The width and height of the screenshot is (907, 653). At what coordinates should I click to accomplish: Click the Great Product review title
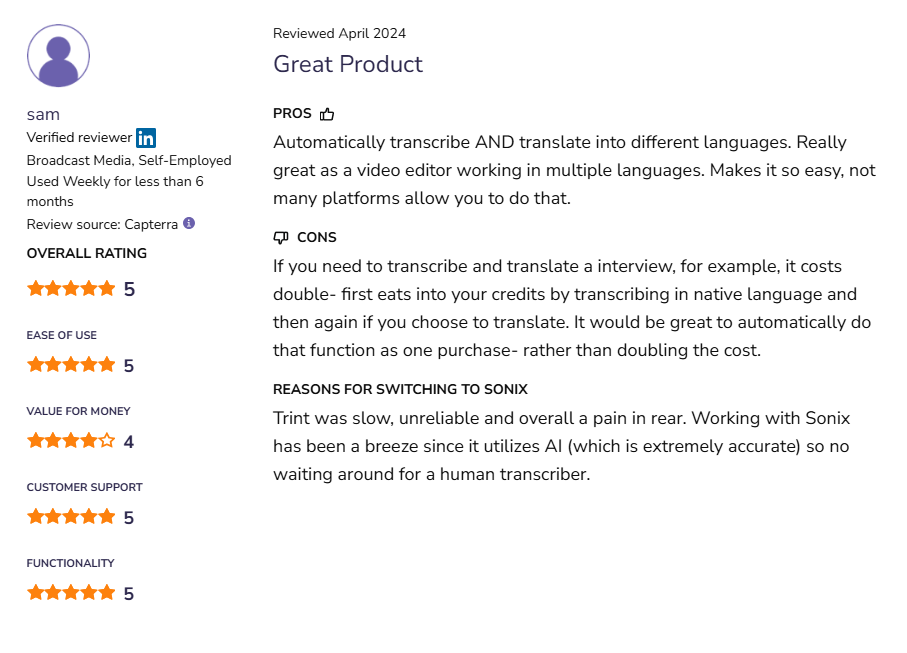click(348, 64)
